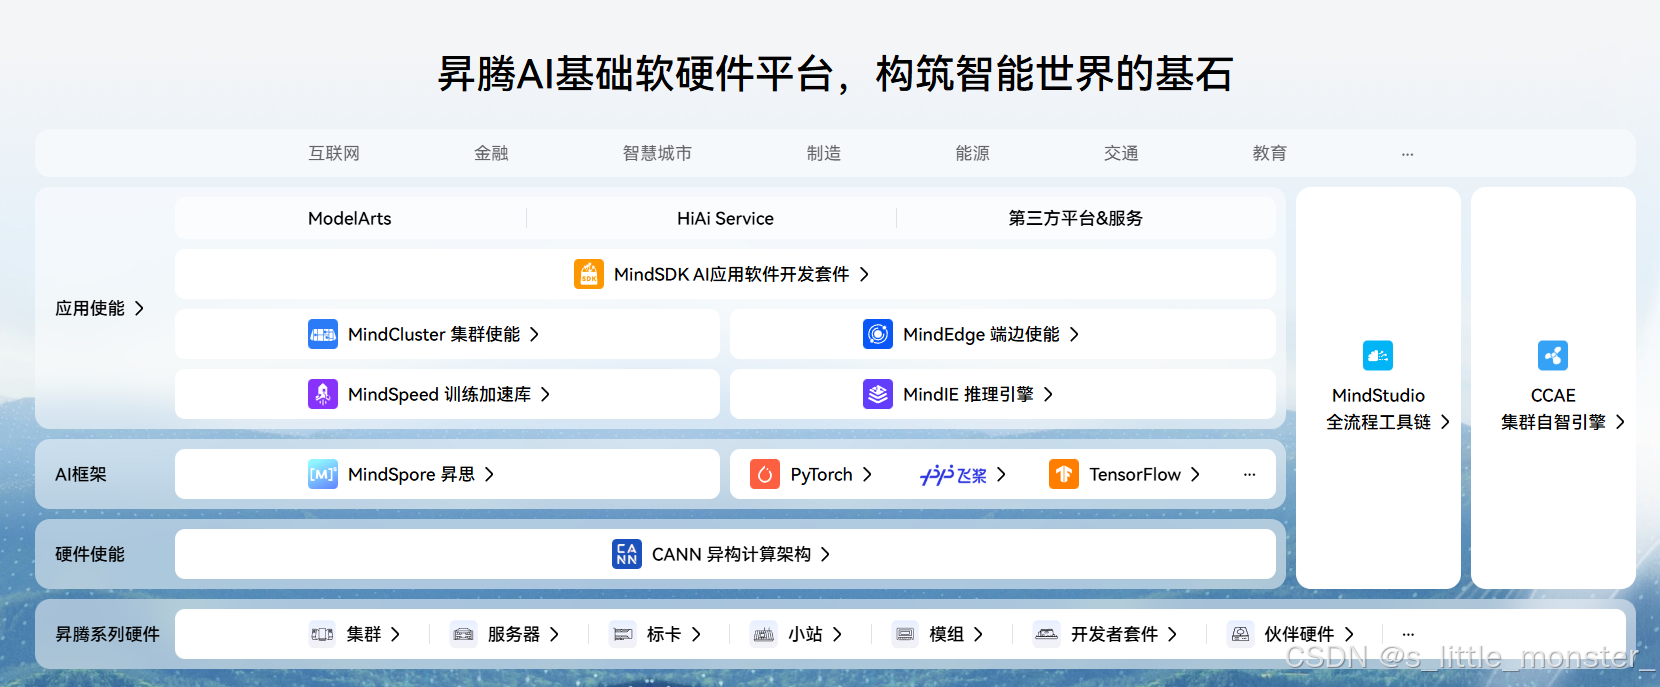The width and height of the screenshot is (1660, 687).
Task: Open chevron next to 集群自智引擎
Action: coord(1620,422)
